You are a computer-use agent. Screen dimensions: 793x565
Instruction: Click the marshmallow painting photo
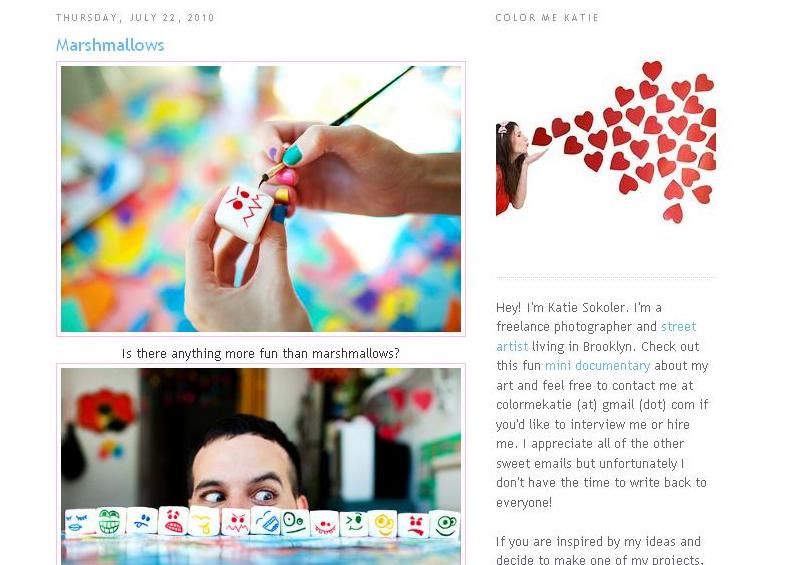coord(261,199)
